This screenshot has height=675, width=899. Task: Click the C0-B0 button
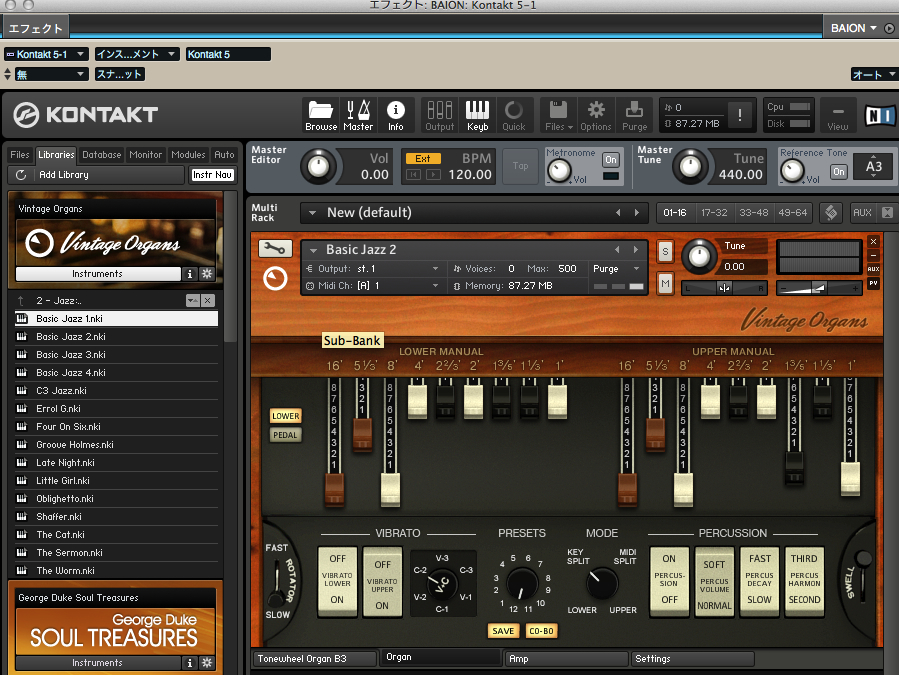tap(541, 631)
